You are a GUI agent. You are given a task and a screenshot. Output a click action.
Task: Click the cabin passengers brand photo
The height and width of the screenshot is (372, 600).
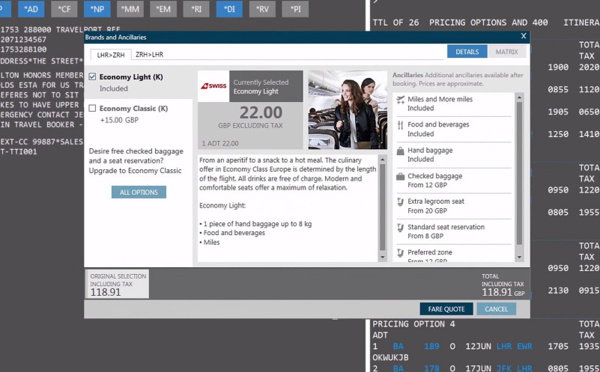(347, 110)
